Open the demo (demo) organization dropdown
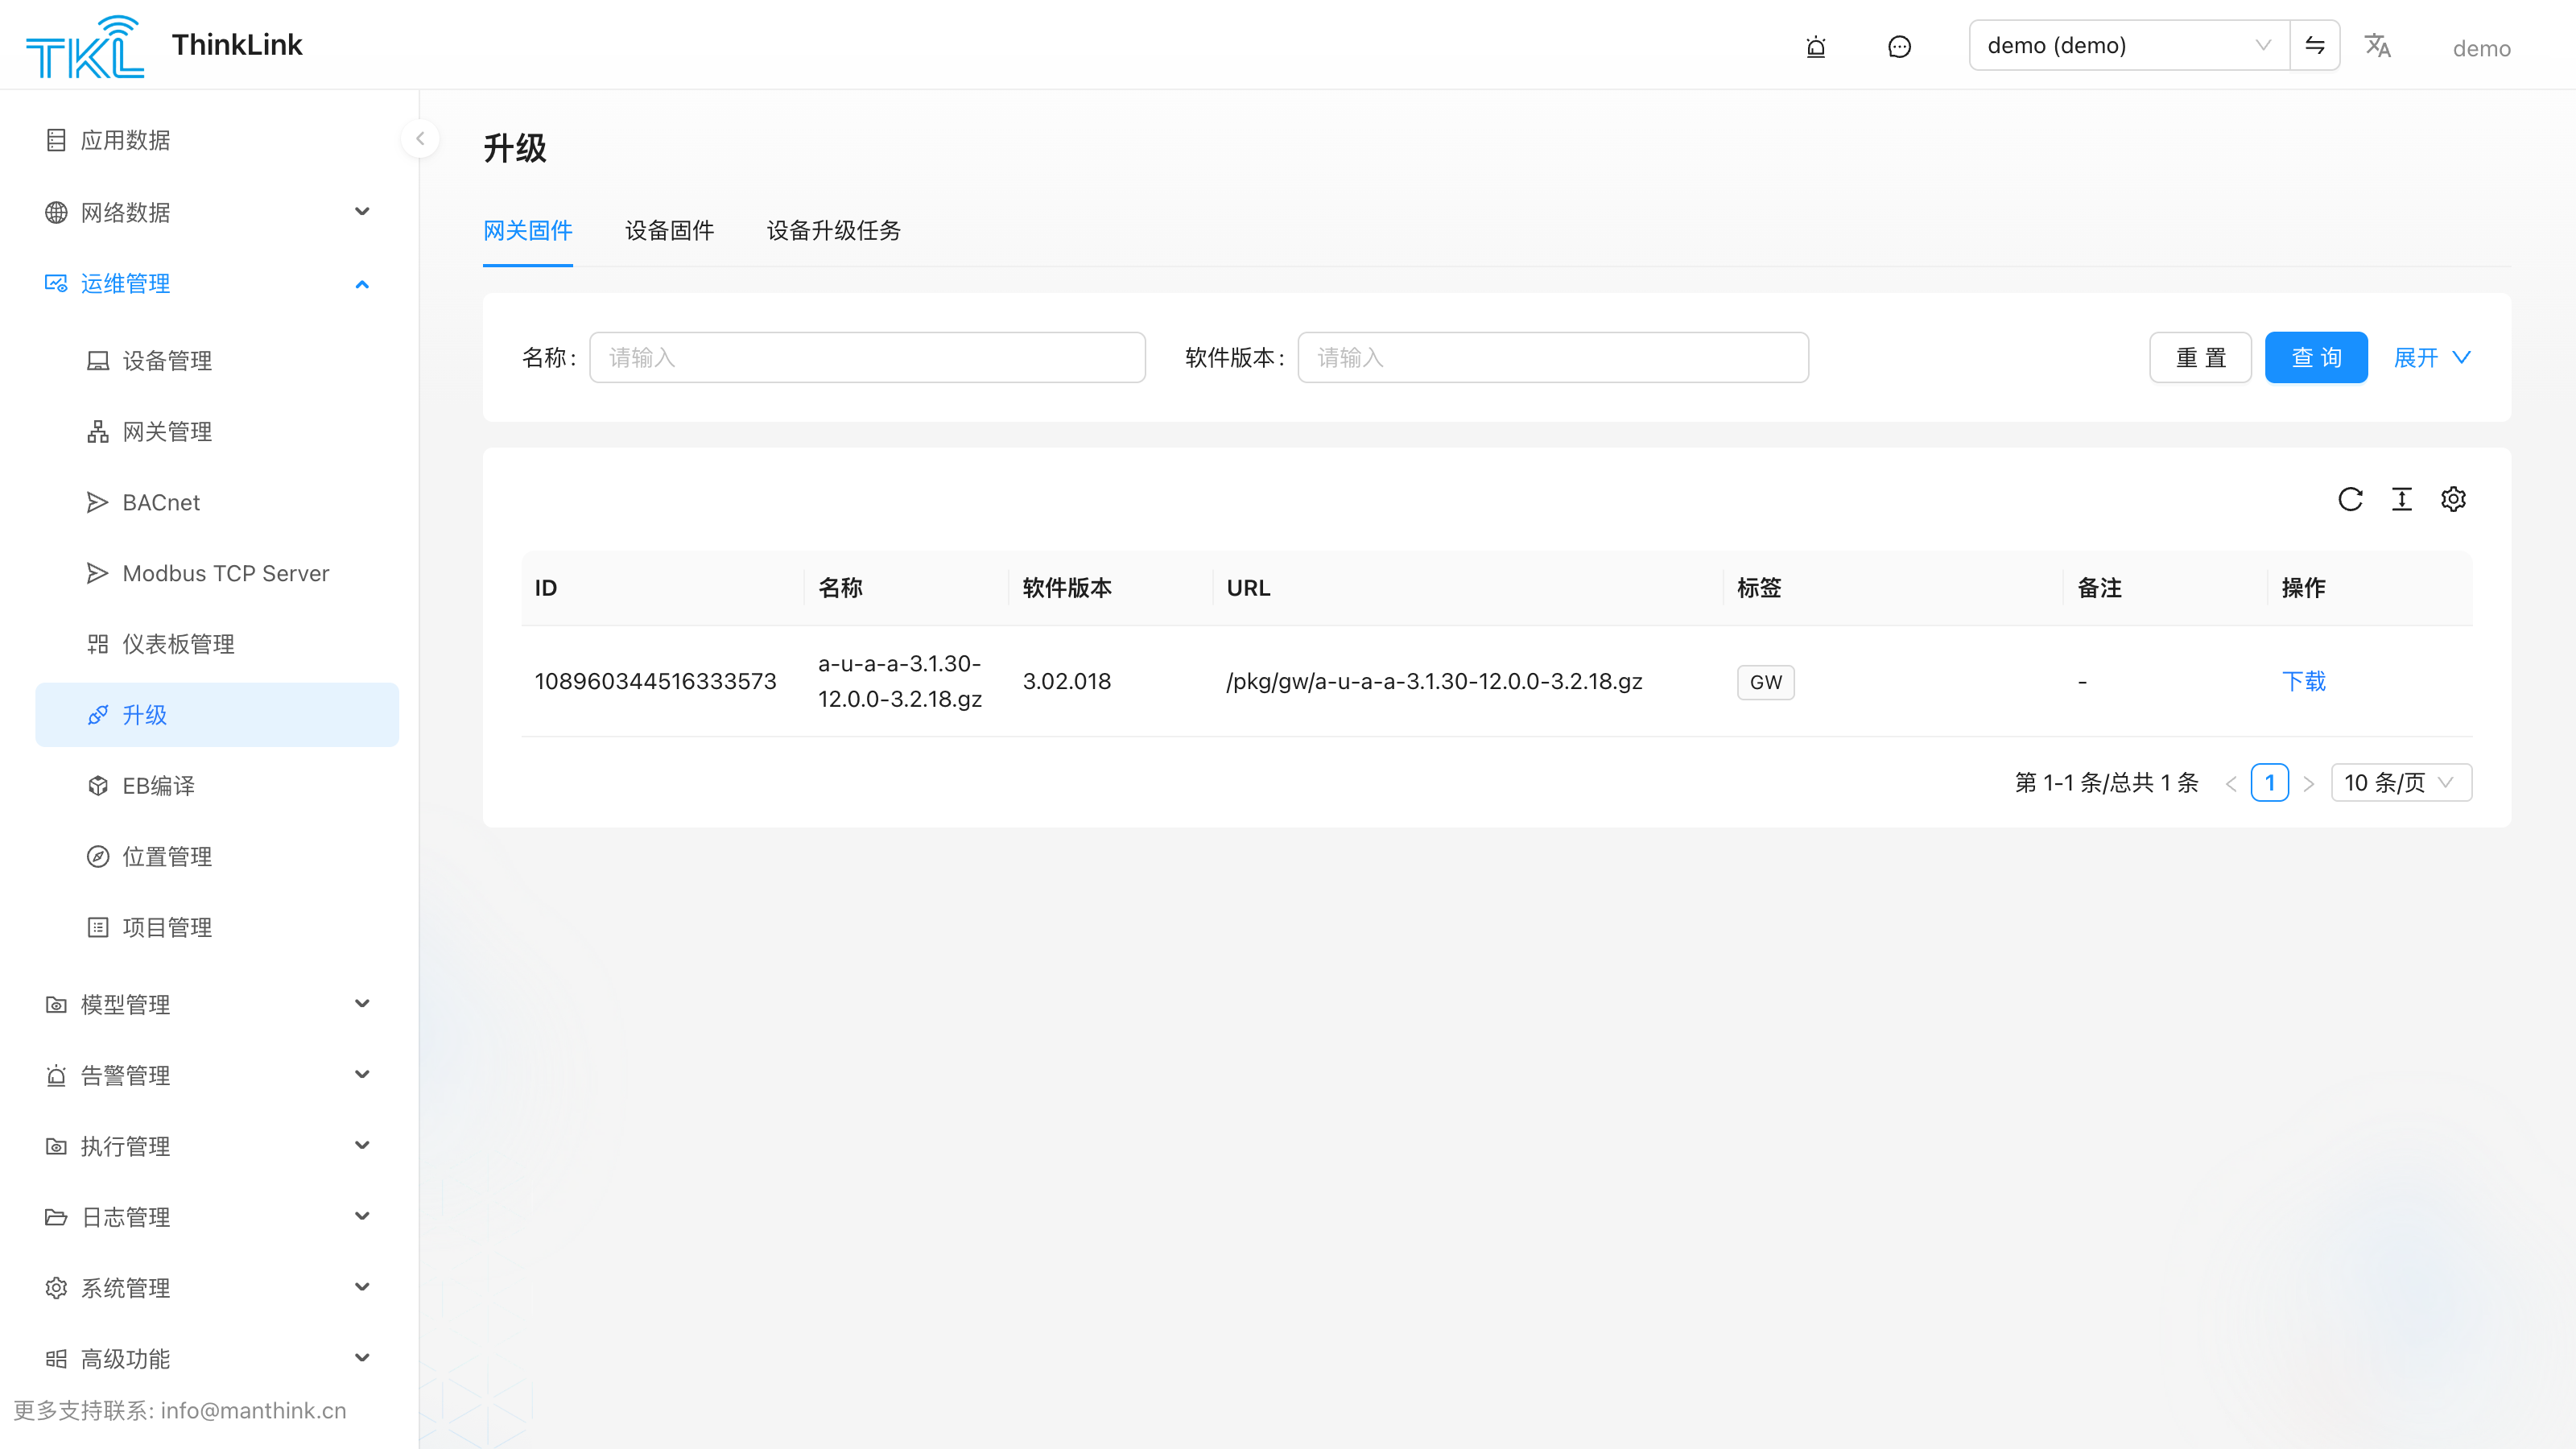This screenshot has width=2576, height=1449. point(2129,45)
